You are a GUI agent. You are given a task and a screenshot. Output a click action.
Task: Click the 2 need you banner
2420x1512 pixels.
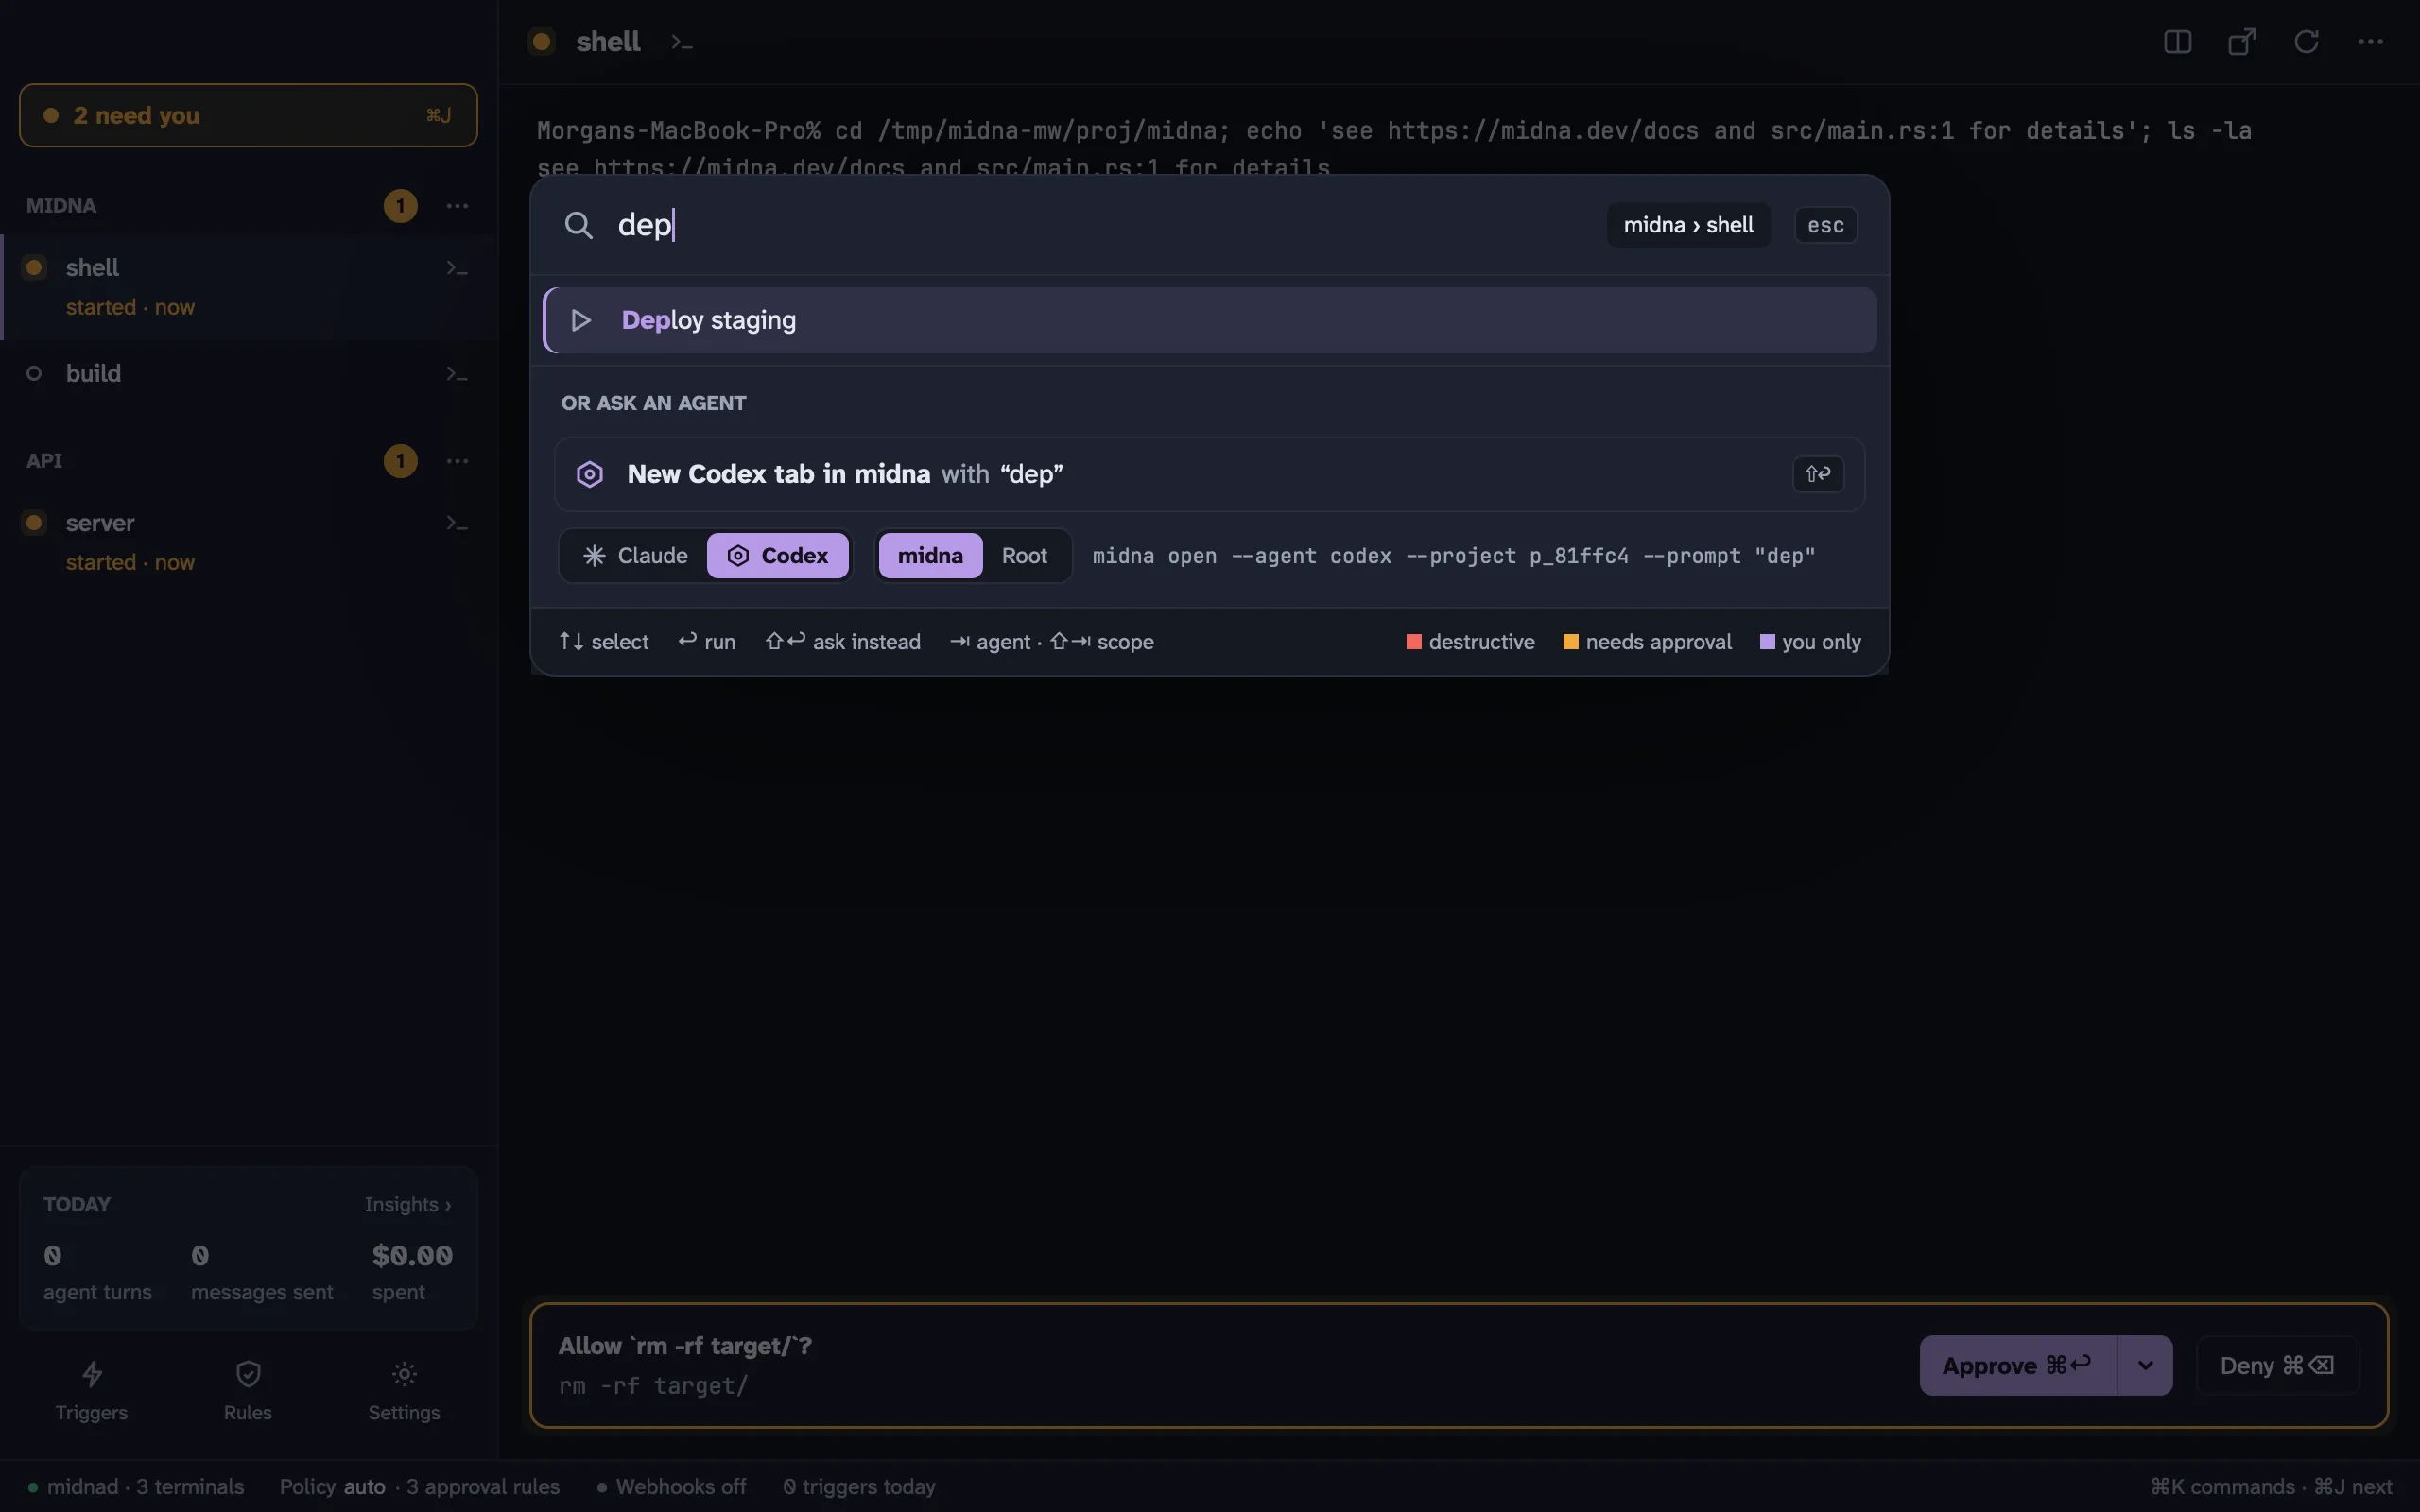pos(248,115)
